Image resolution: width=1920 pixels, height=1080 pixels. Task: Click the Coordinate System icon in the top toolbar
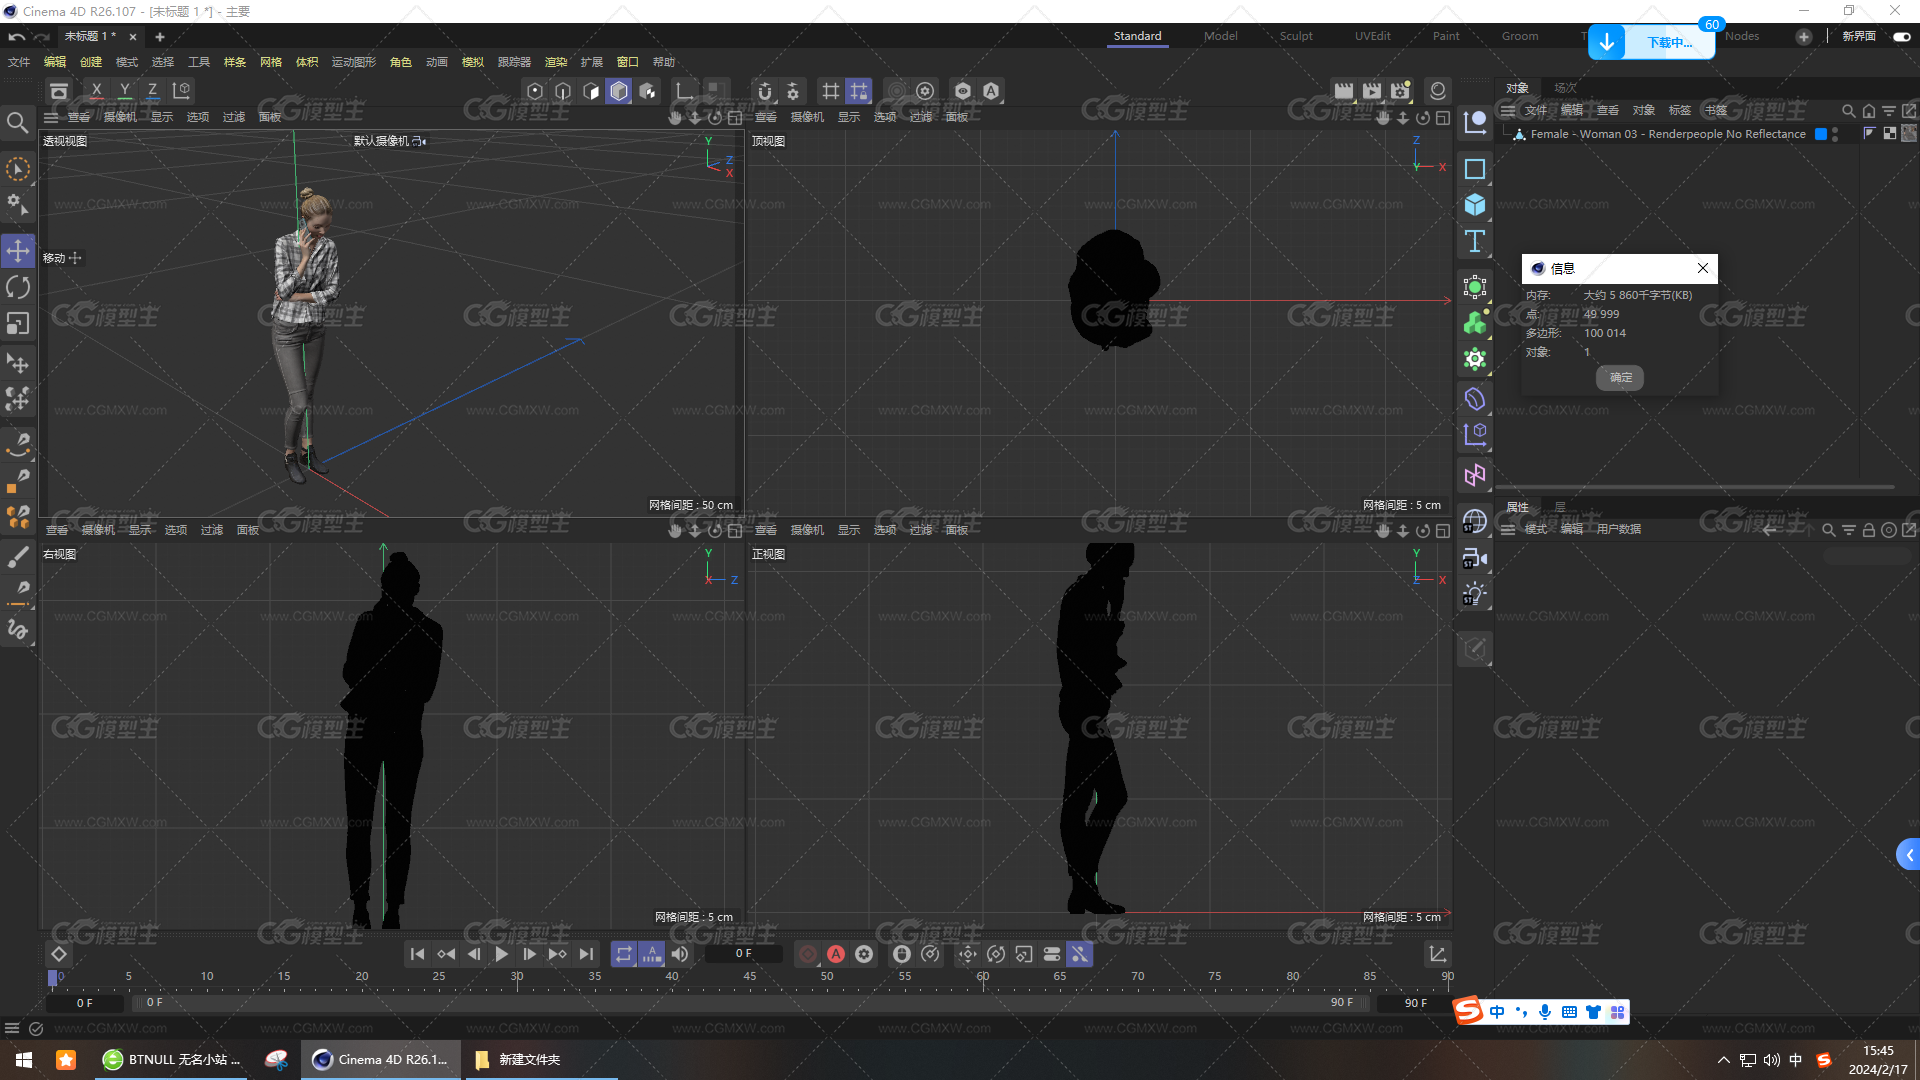(x=181, y=91)
